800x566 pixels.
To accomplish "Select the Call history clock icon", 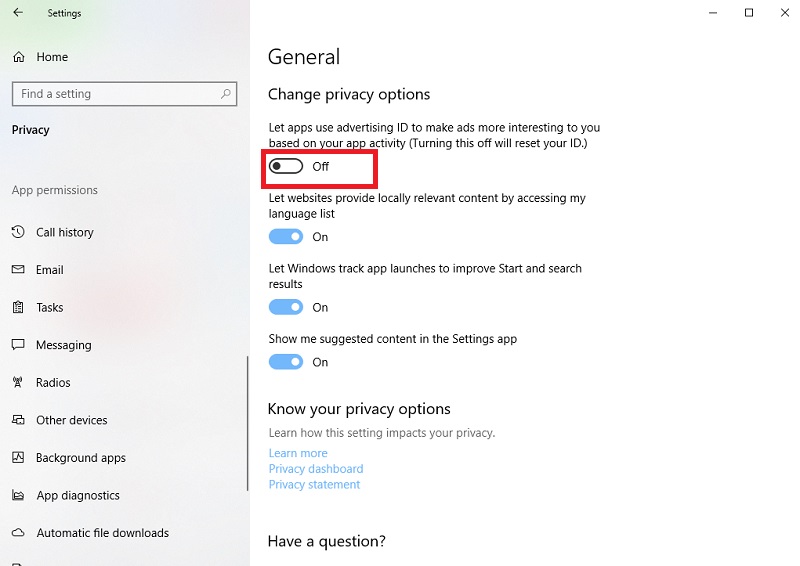I will click(x=18, y=232).
